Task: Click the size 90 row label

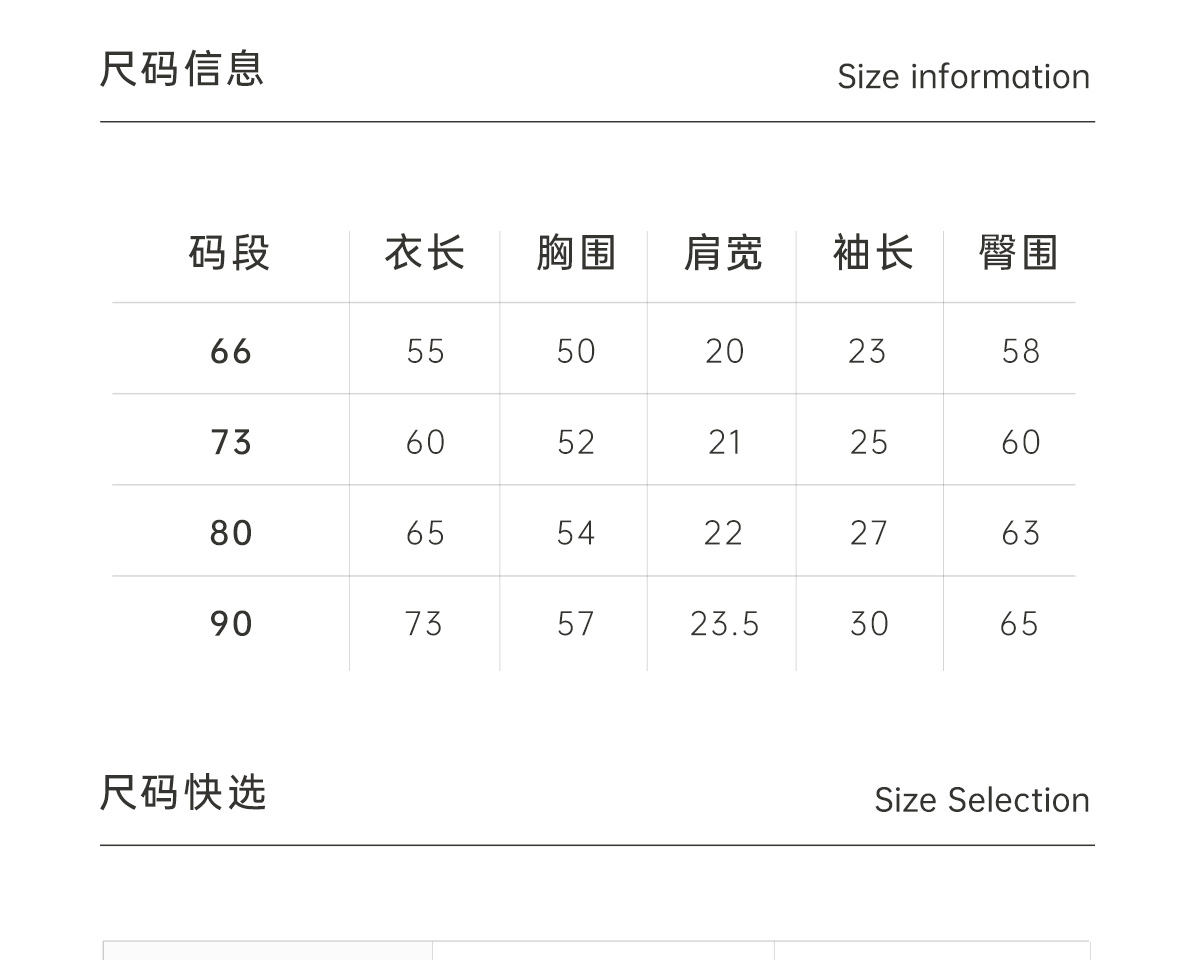Action: (x=231, y=624)
